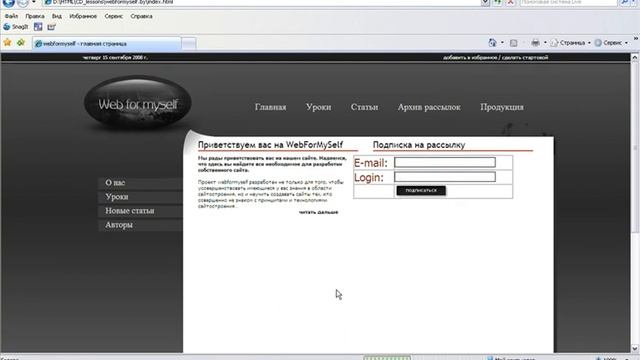Image resolution: width=640 pixels, height=360 pixels.
Task: Click the address bar dropdown arrow
Action: tap(485, 2)
